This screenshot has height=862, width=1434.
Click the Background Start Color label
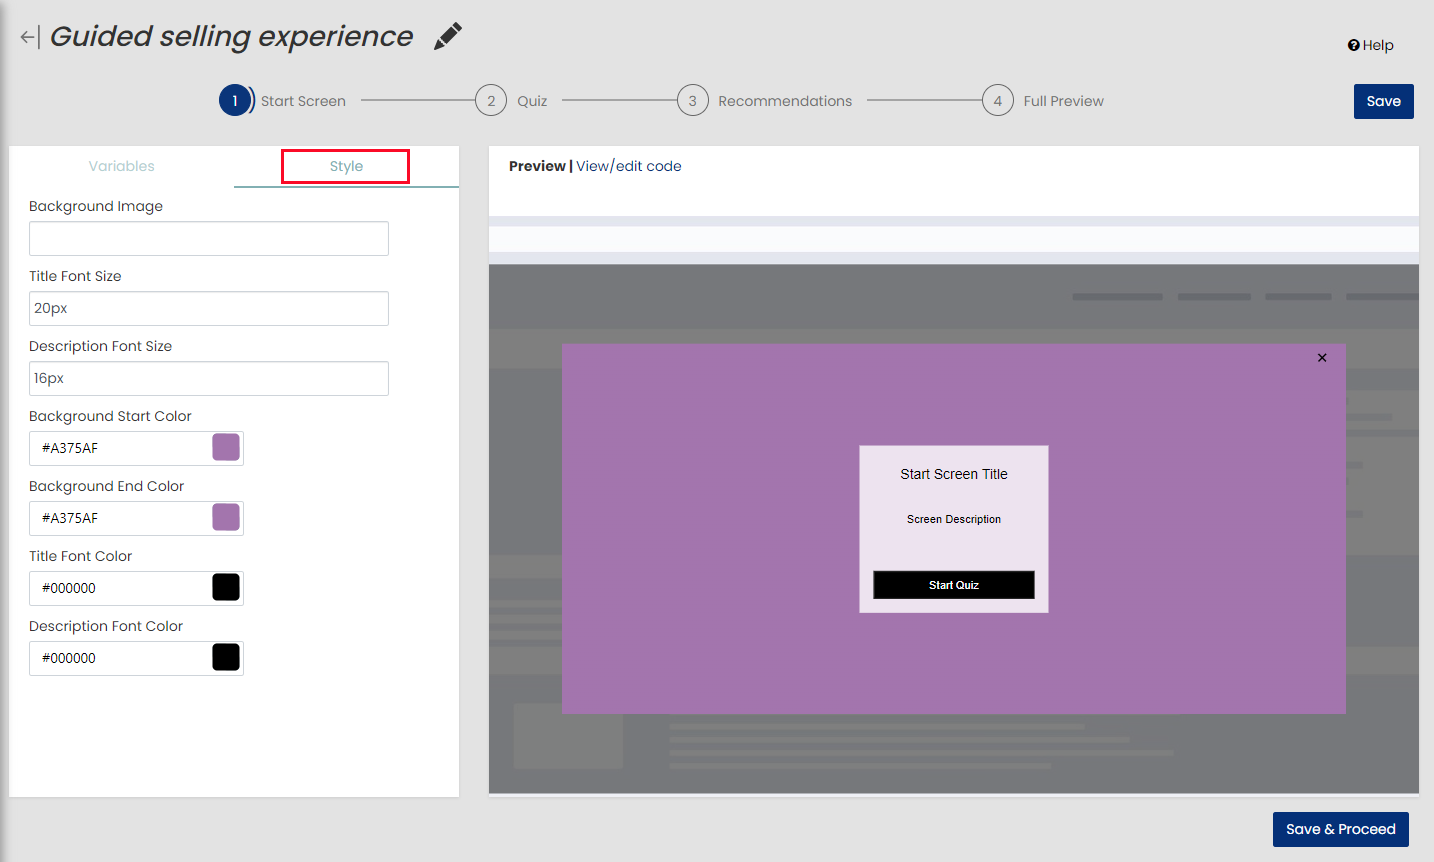pos(110,416)
